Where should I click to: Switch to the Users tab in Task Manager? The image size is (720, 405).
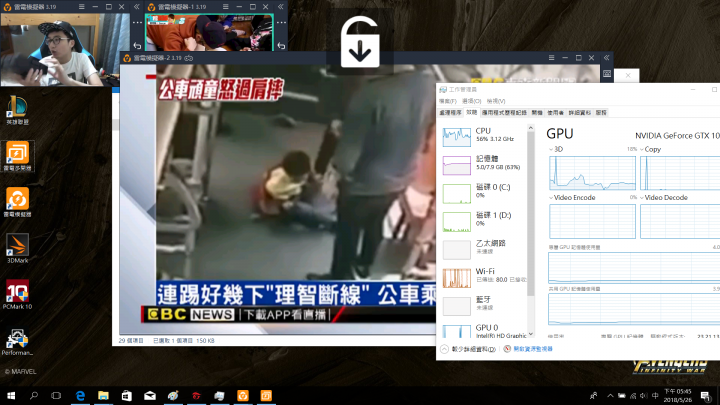[x=555, y=112]
